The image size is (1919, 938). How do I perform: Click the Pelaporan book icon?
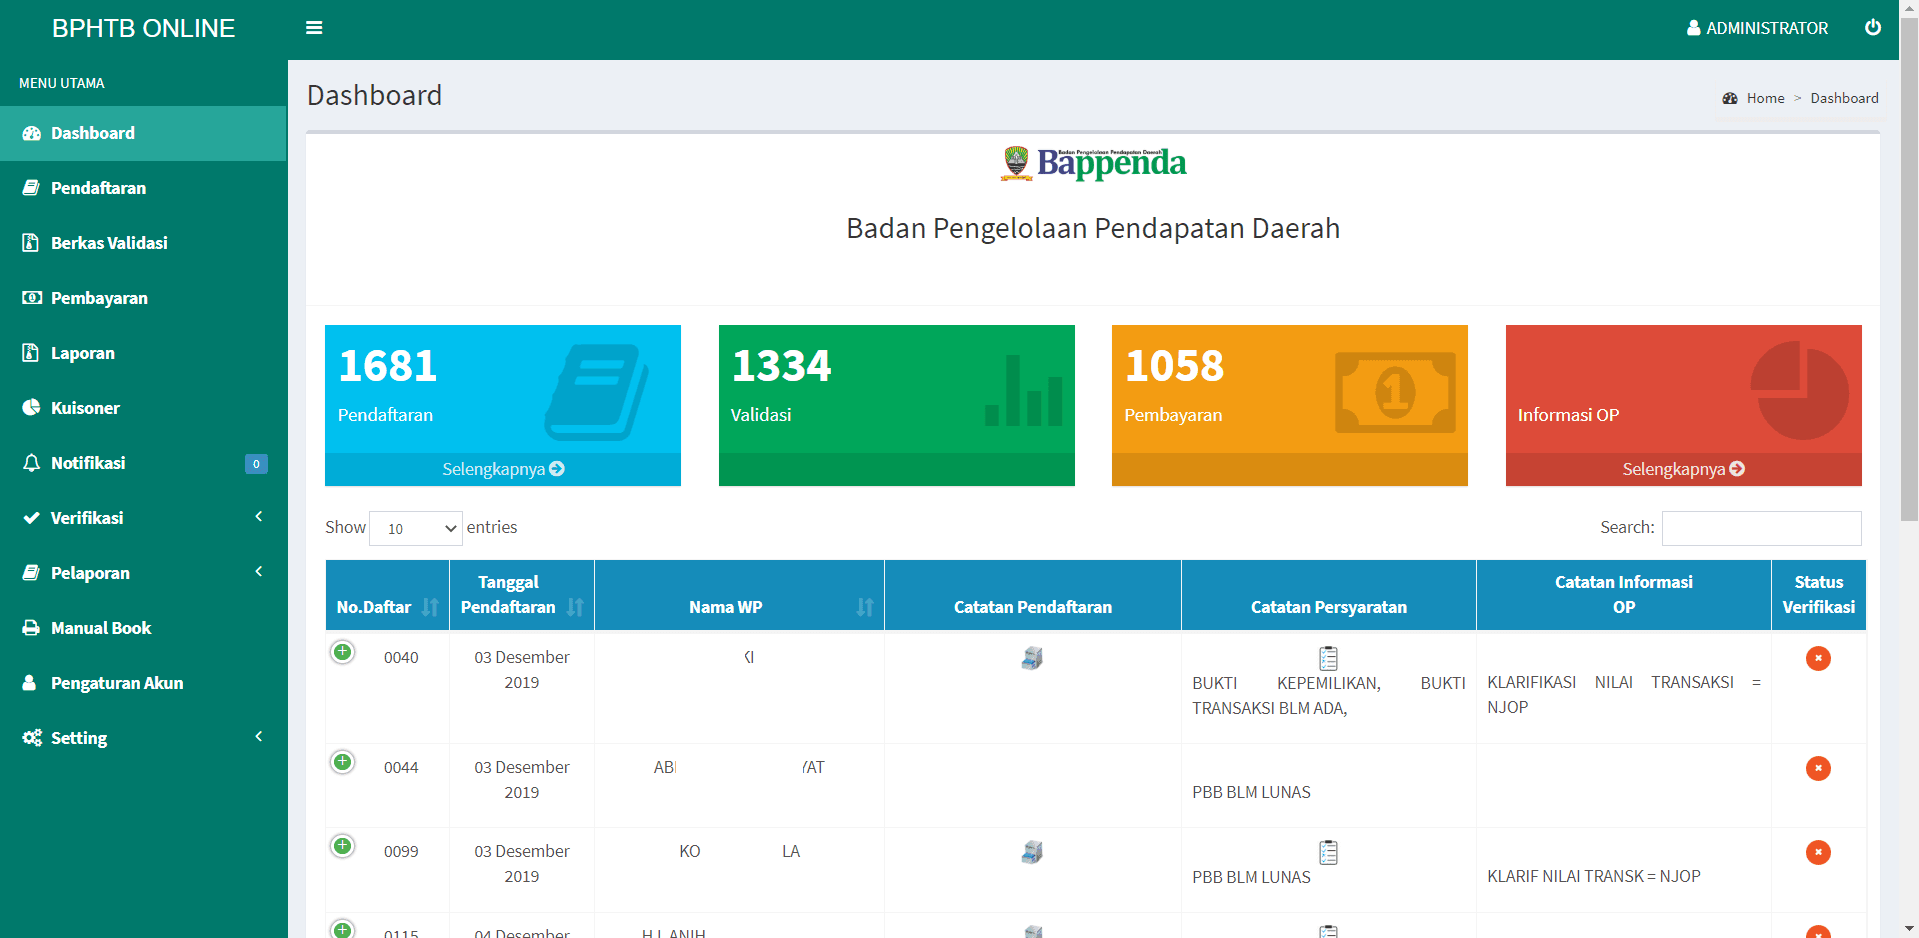click(x=32, y=573)
